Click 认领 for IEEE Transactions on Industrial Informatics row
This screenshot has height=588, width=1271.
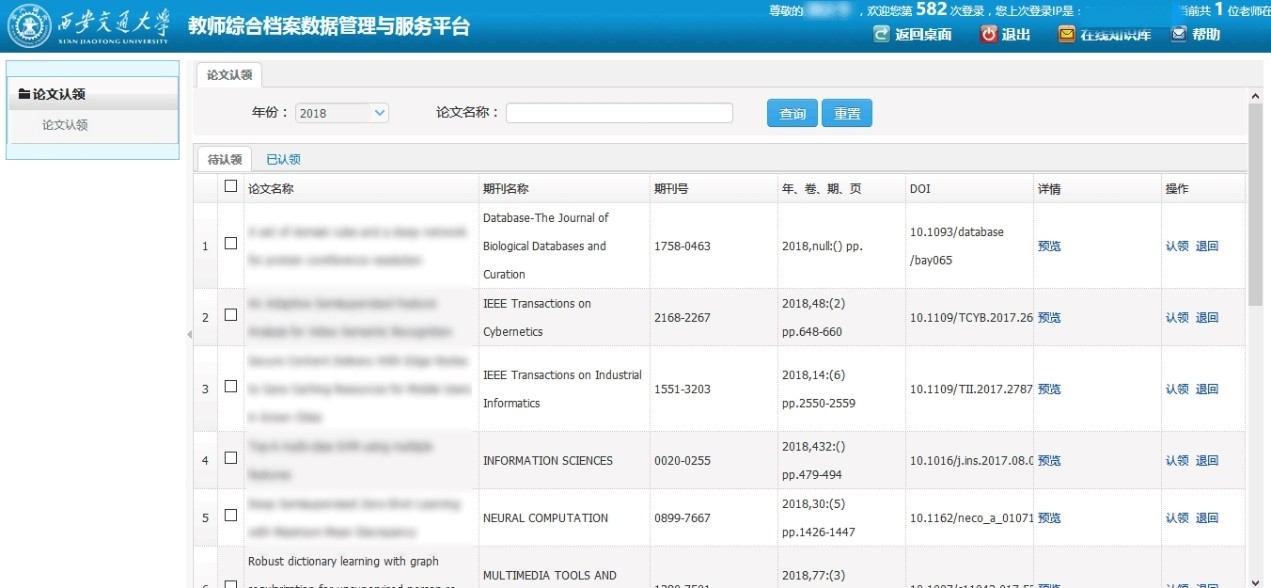(x=1177, y=389)
